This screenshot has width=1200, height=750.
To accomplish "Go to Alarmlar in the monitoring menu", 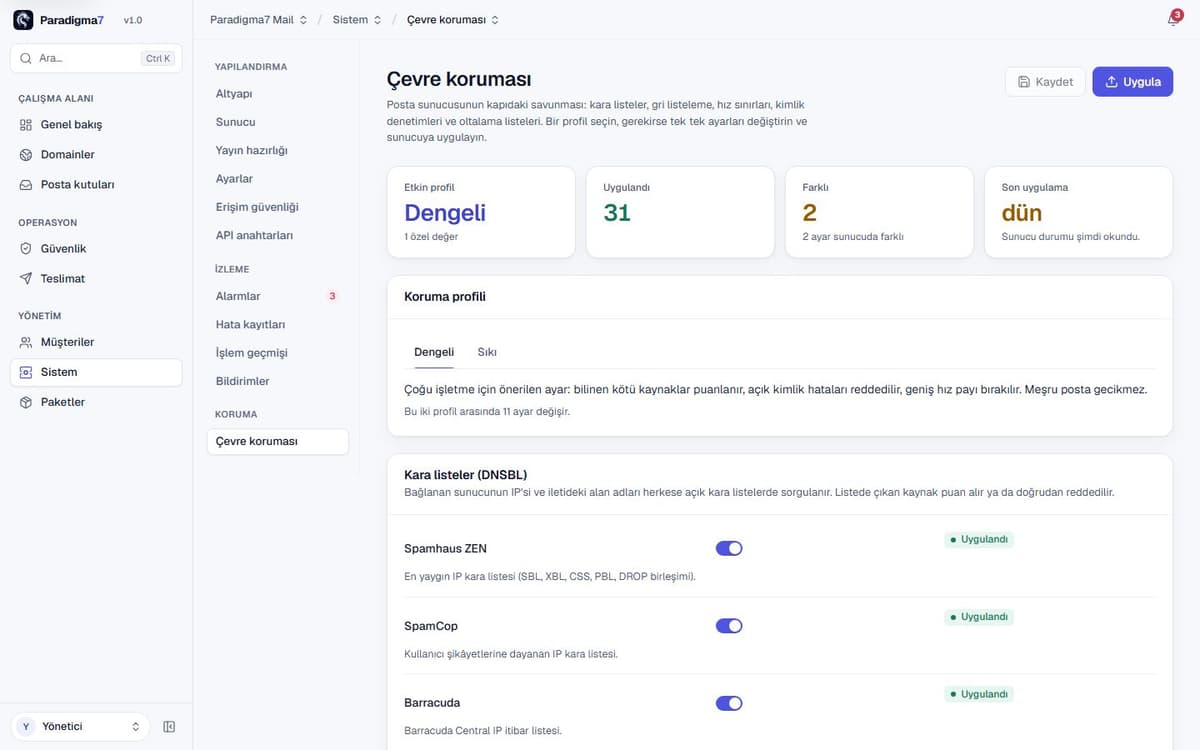I will (x=278, y=296).
